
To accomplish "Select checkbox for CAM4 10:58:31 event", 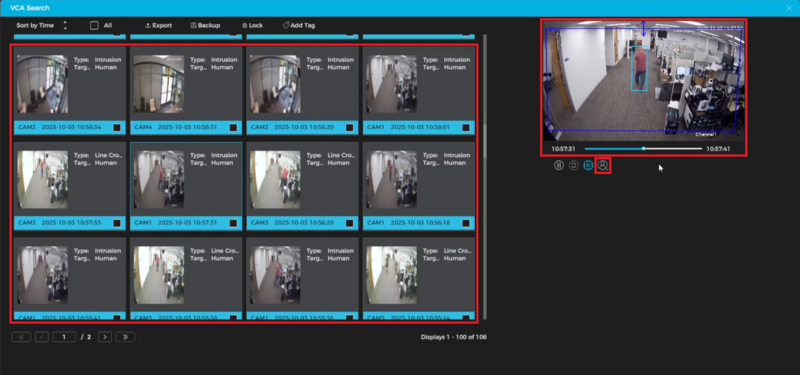I will pos(233,128).
